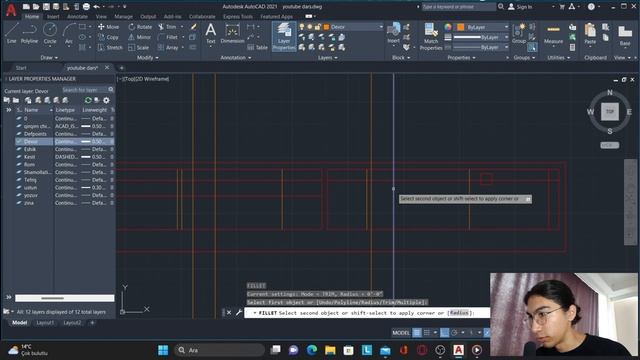Image resolution: width=640 pixels, height=360 pixels.
Task: Activate the Copy command
Action: (x=108, y=37)
